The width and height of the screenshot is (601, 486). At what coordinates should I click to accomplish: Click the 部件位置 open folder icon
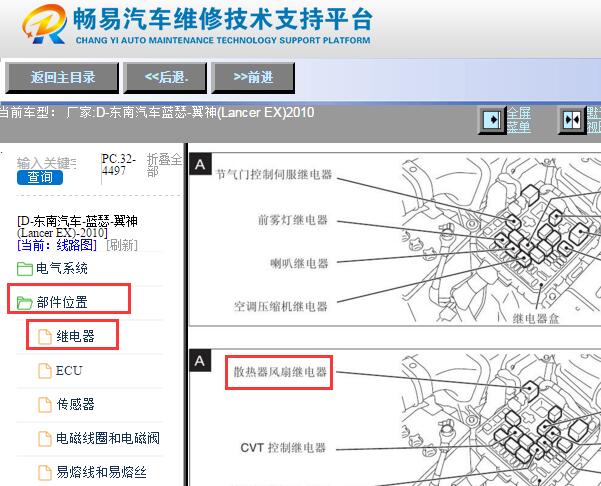[x=25, y=303]
